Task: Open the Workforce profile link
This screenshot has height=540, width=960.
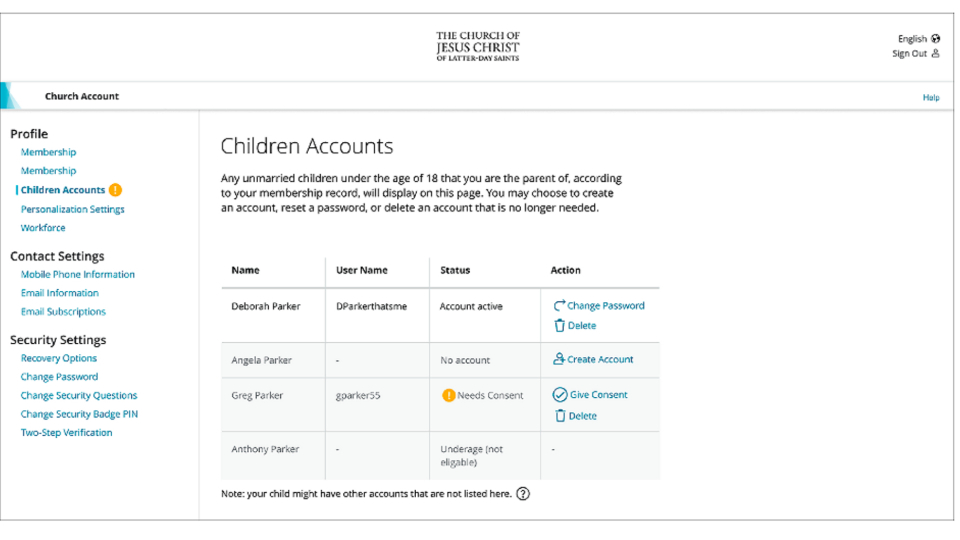Action: [43, 228]
